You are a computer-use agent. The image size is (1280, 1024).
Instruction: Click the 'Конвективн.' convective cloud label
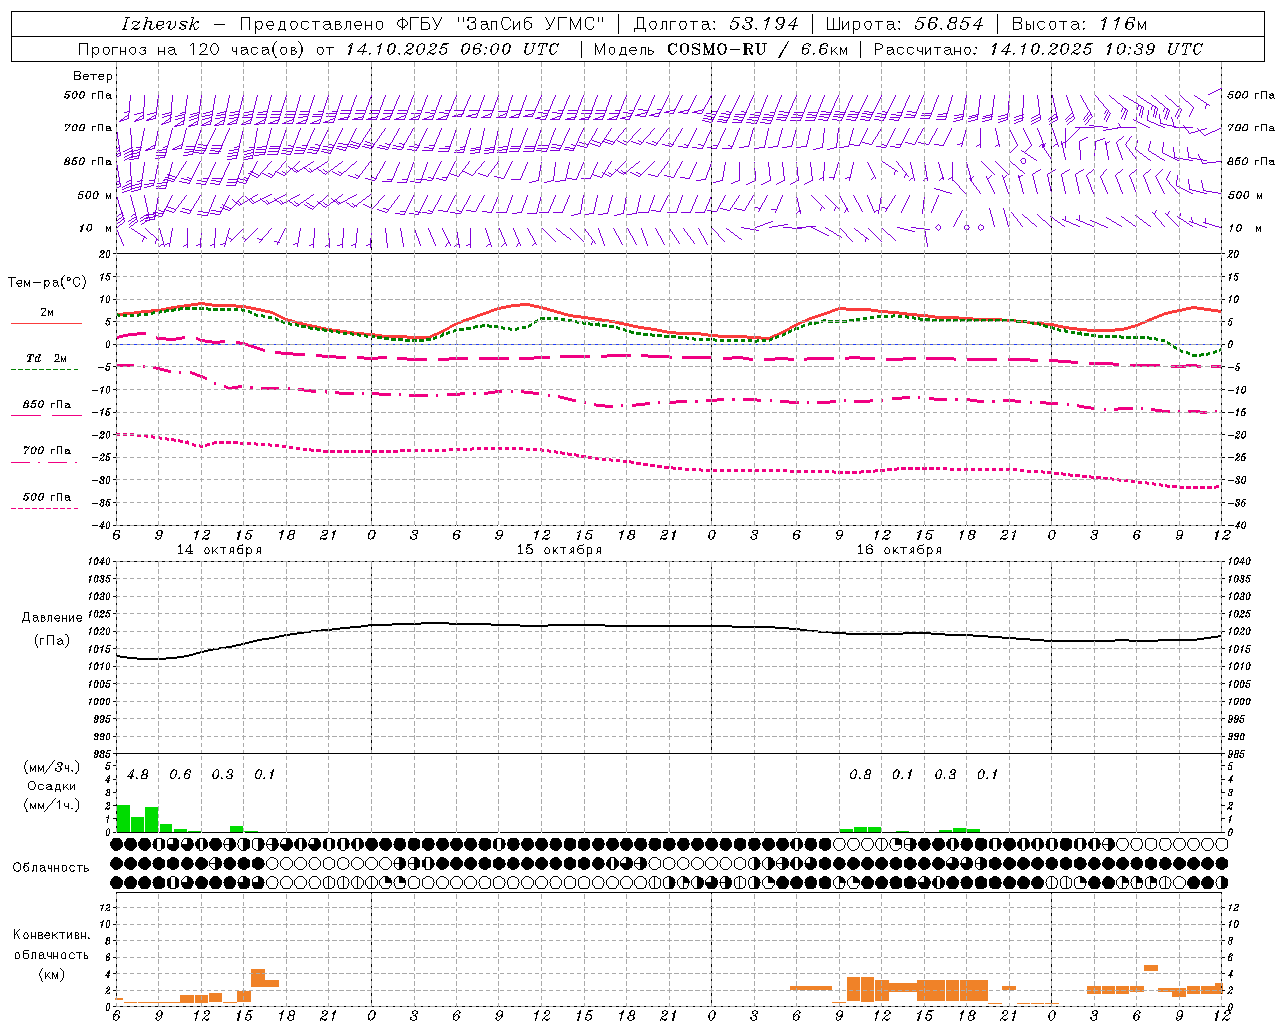pyautogui.click(x=51, y=935)
